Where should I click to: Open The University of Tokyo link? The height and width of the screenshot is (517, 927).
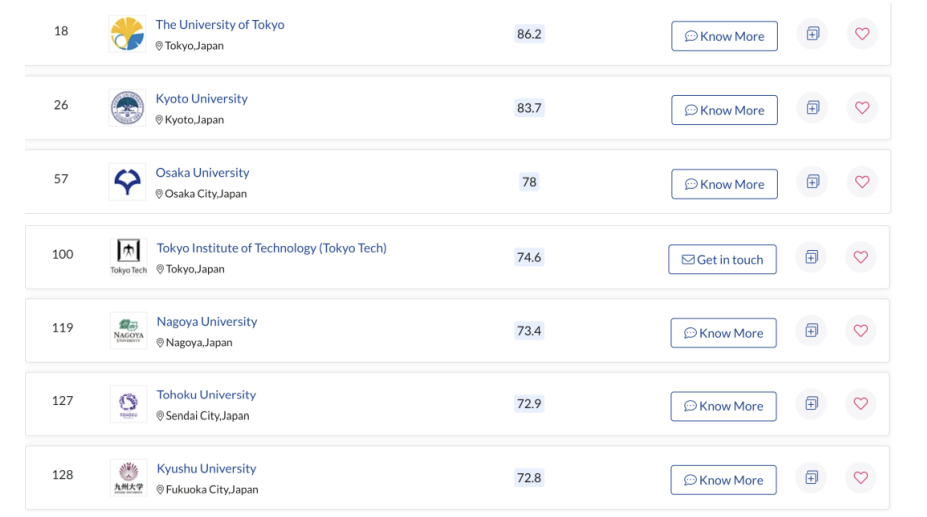coord(220,24)
